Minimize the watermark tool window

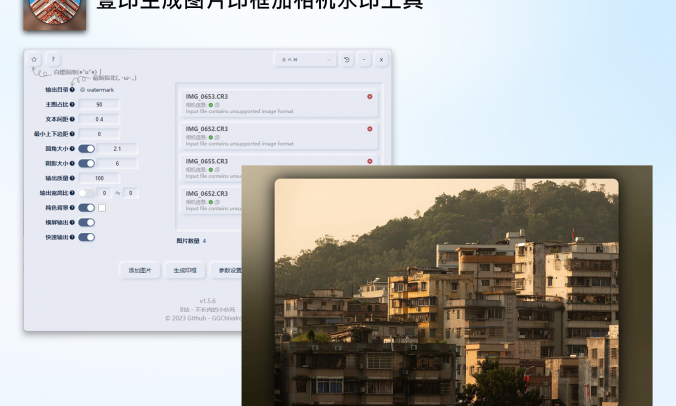[x=364, y=60]
